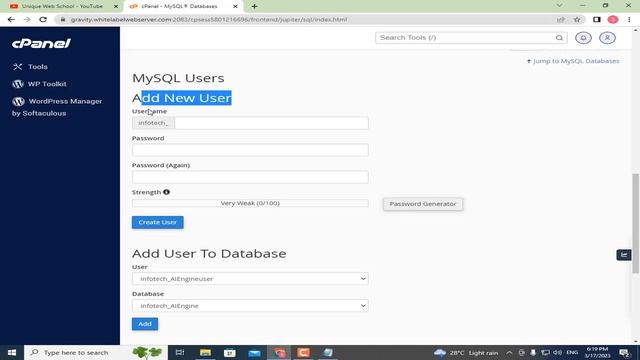This screenshot has width=640, height=360.
Task: Click the infotech_ username prefix
Action: [153, 123]
